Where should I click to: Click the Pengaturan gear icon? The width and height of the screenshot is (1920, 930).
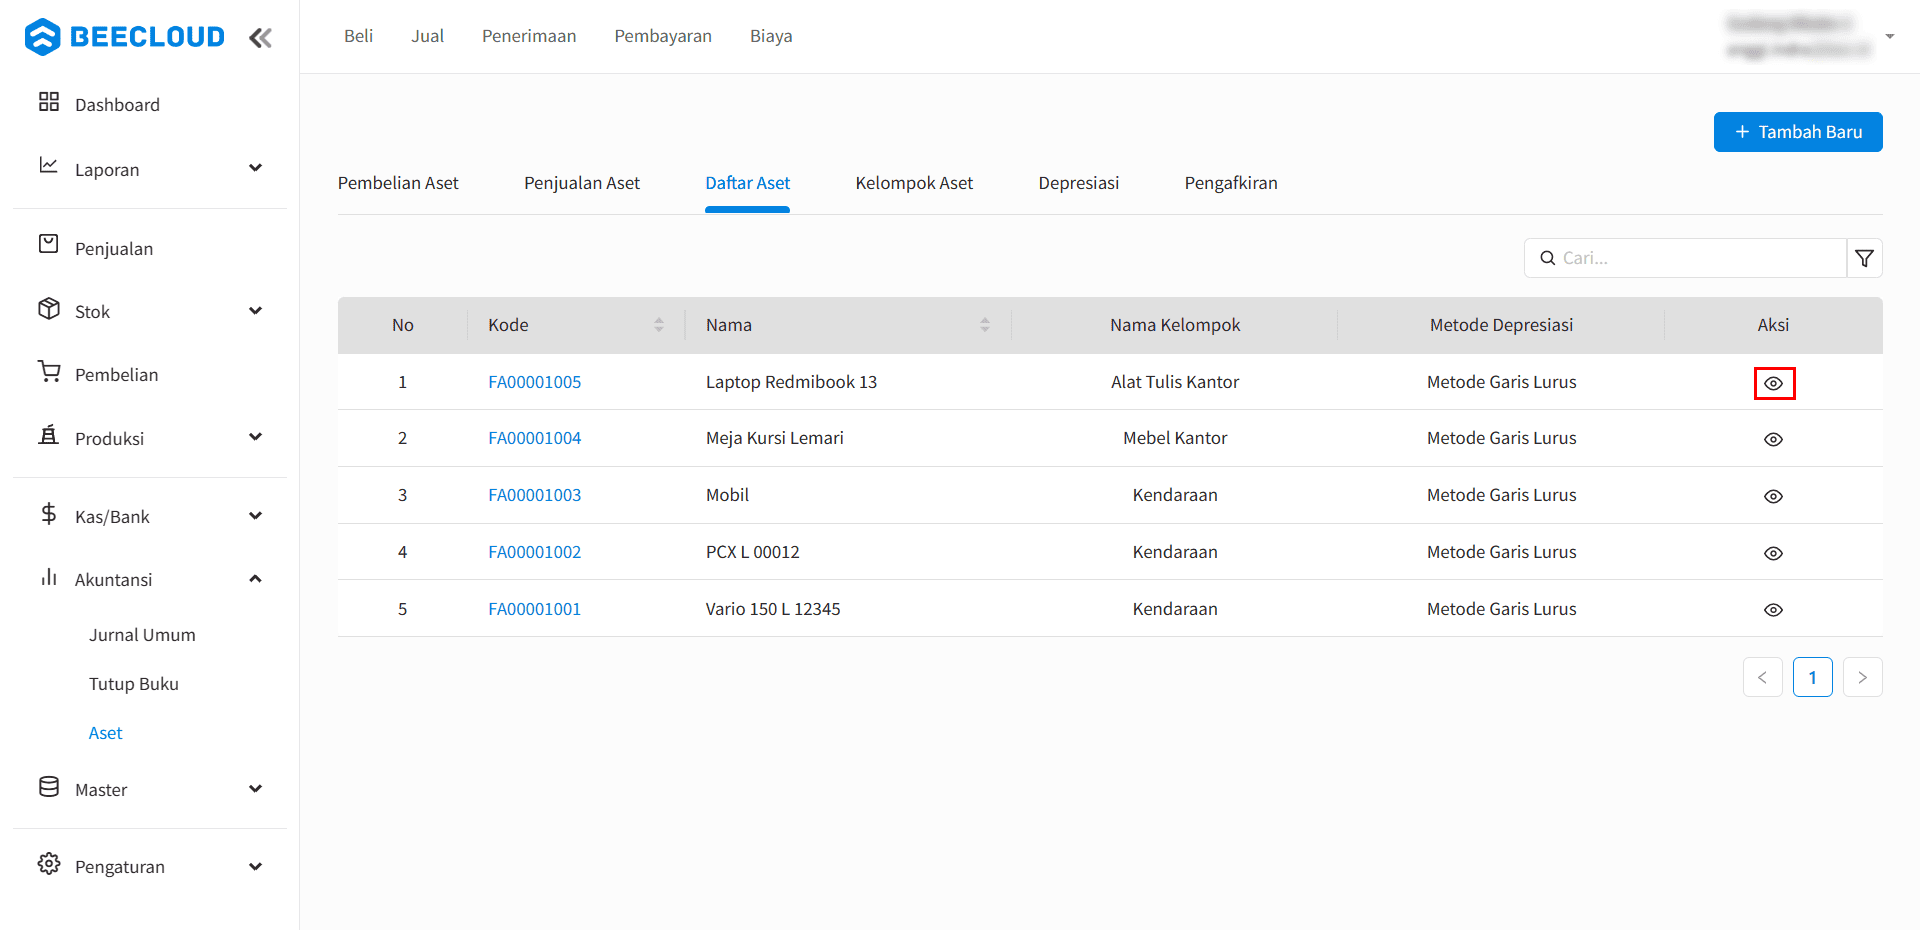click(x=49, y=864)
